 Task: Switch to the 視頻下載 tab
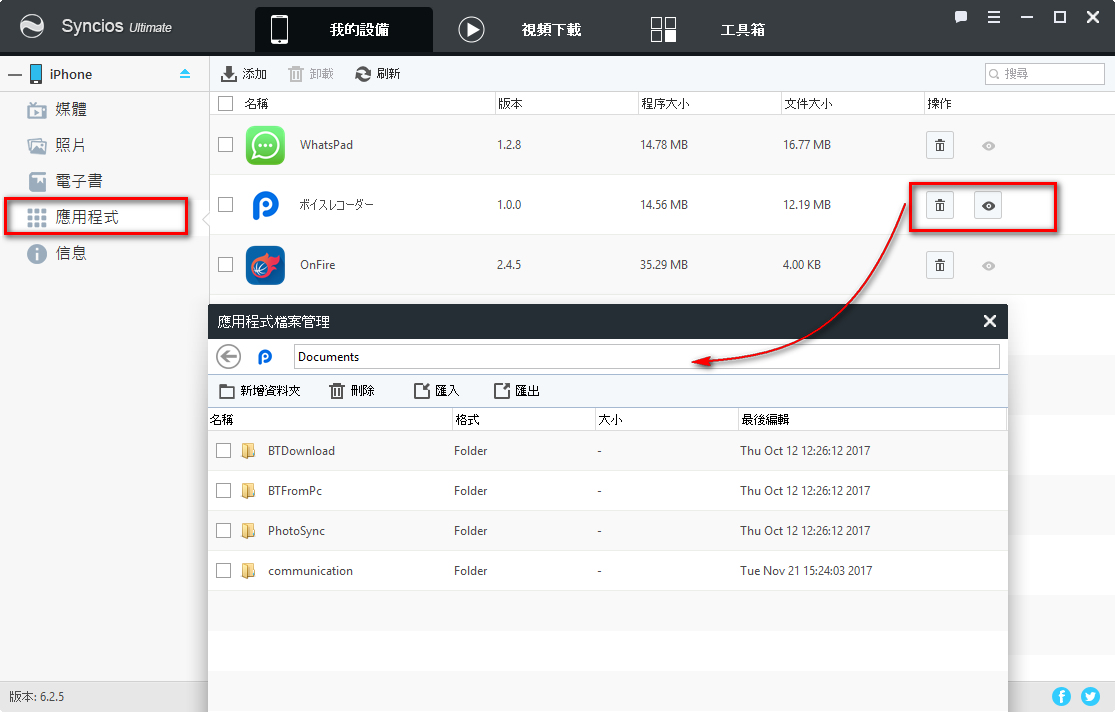click(520, 29)
